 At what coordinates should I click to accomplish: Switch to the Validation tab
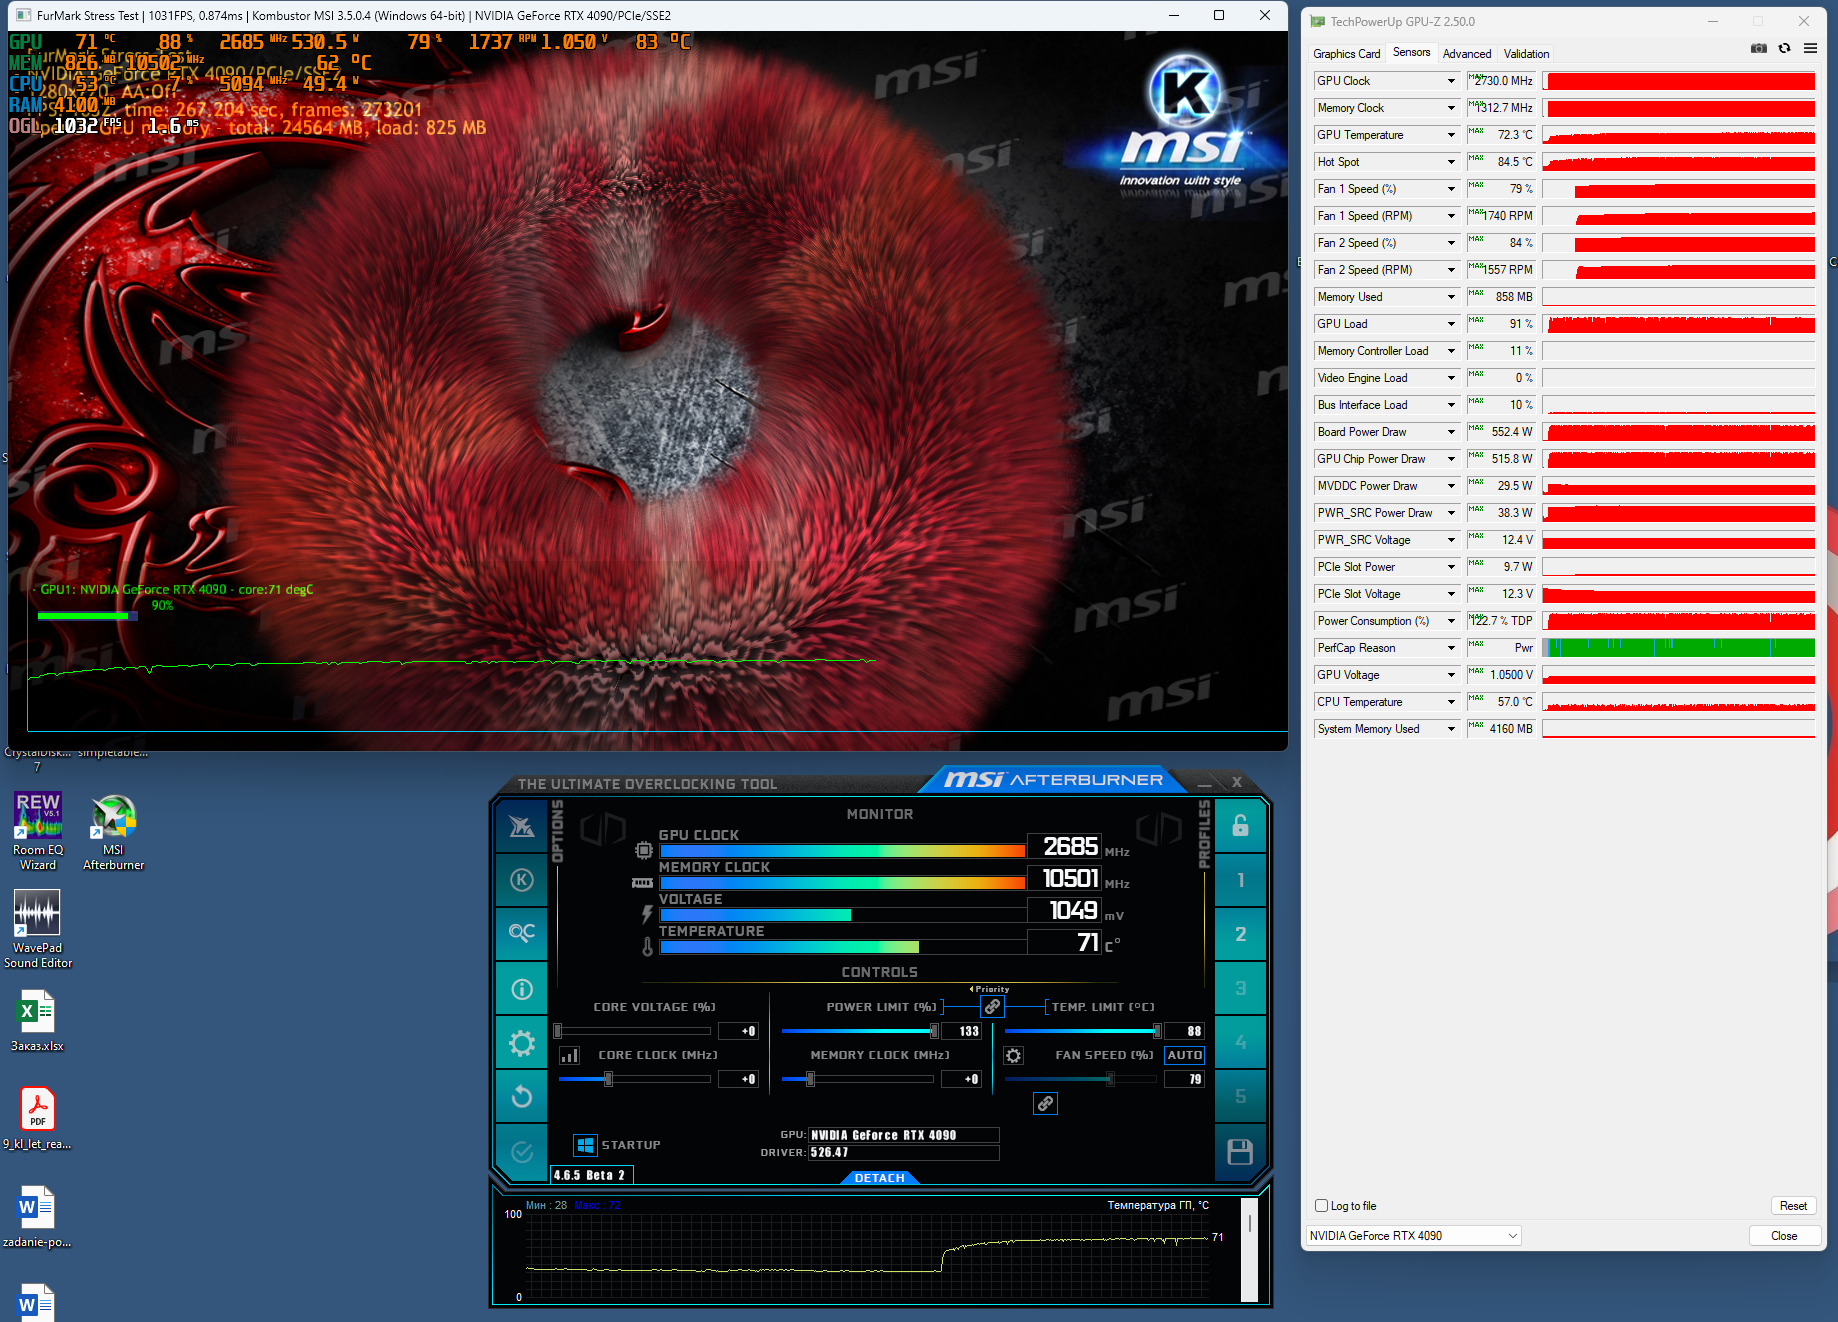click(x=1526, y=54)
